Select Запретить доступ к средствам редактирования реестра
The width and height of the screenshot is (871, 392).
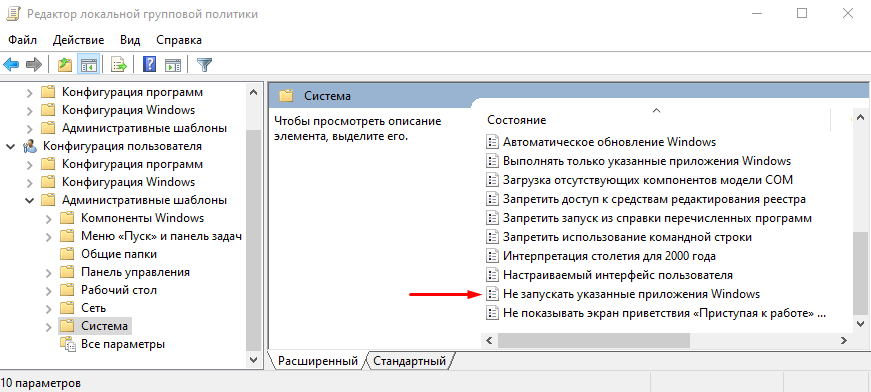(x=654, y=199)
